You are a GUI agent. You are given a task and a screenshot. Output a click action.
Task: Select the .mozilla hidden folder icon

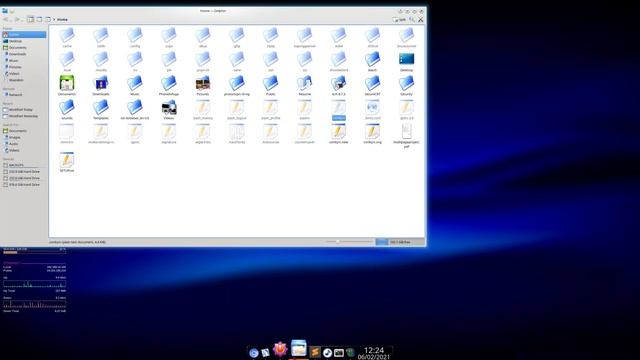[x=101, y=59]
